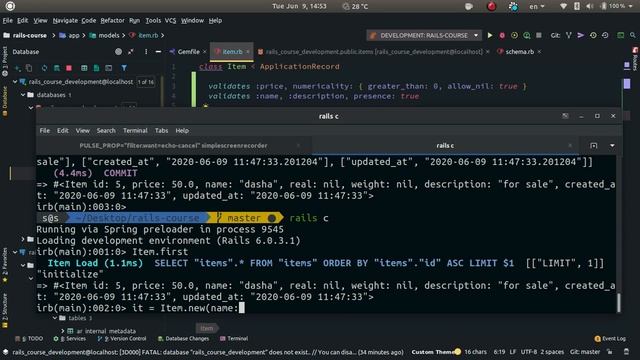This screenshot has height=360, width=640.
Task: Open the Wi-Fi network tray icon
Action: (563, 6)
